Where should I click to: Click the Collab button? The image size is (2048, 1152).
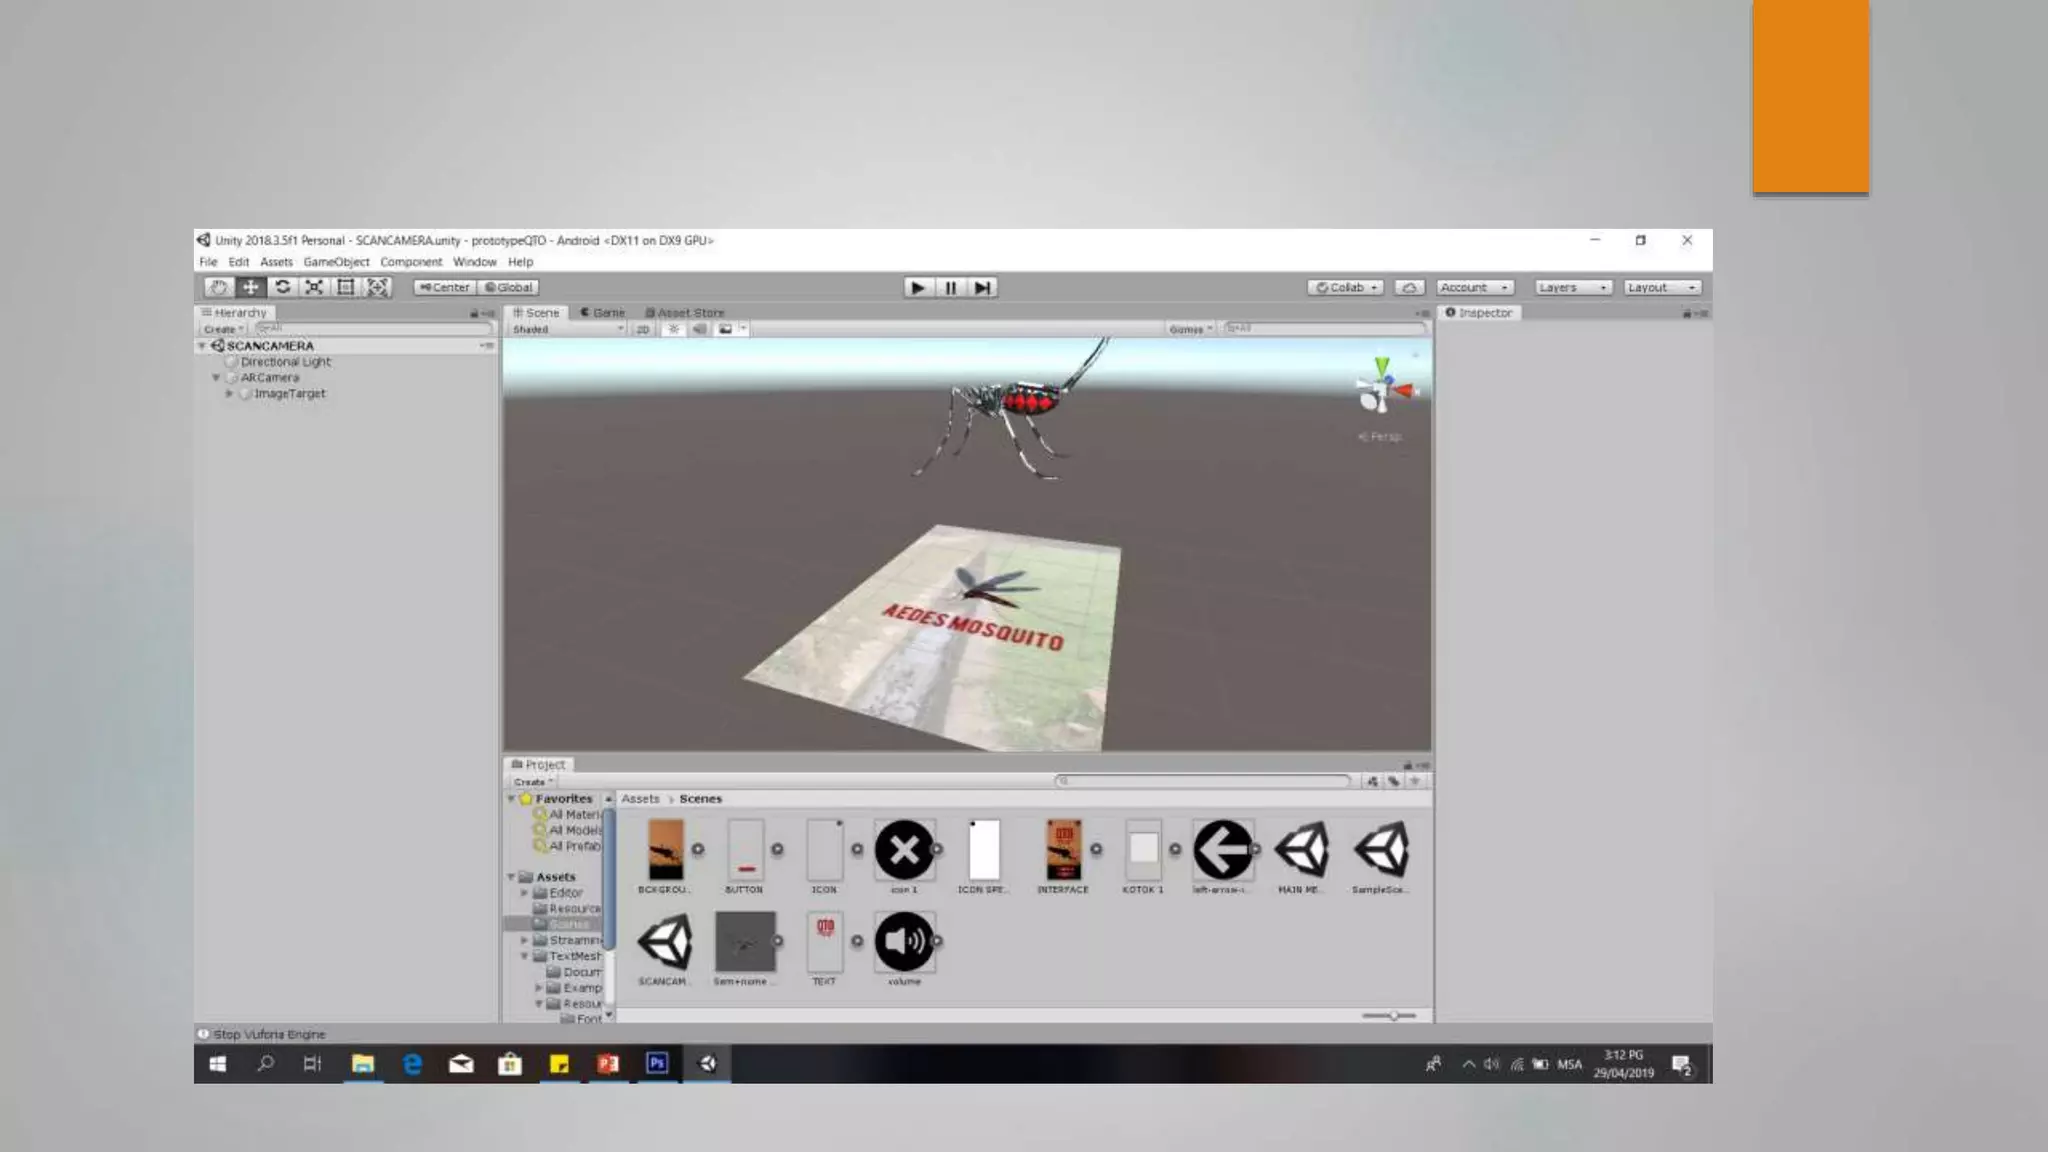(1346, 288)
